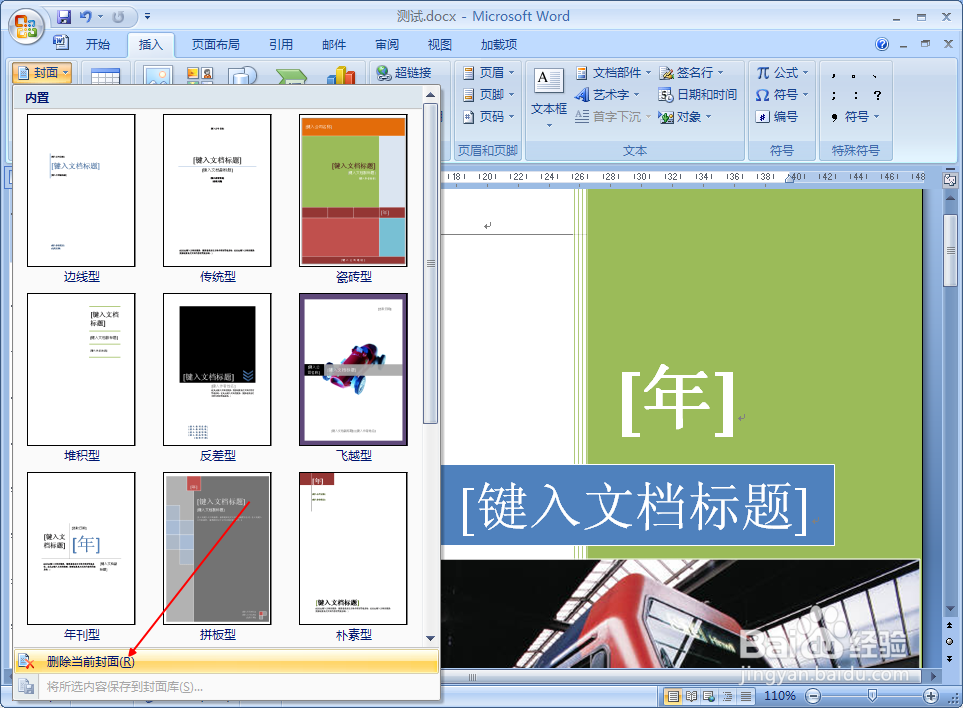Open the Ω 符号 symbol menu
Screen dimensions: 963x708
[x=782, y=95]
